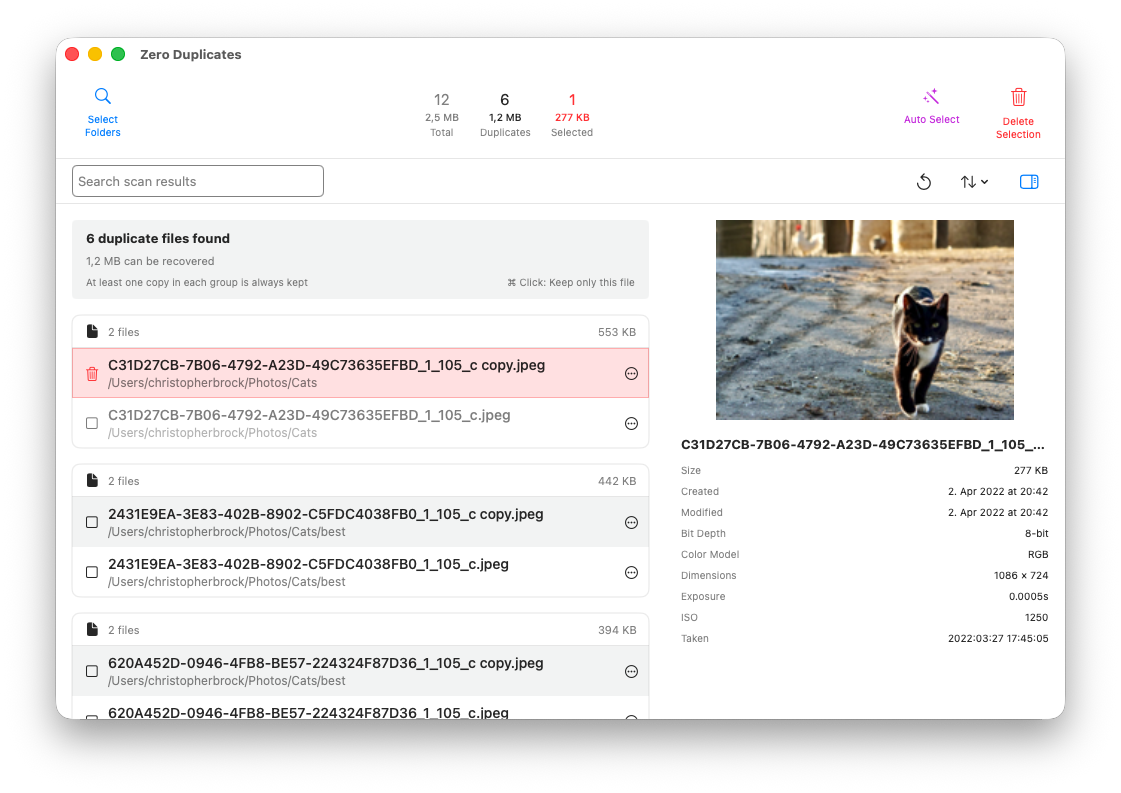Screen dimensions: 1121x793
Task: Check the box for 620A452D copy.jpeg
Action: pyautogui.click(x=92, y=672)
